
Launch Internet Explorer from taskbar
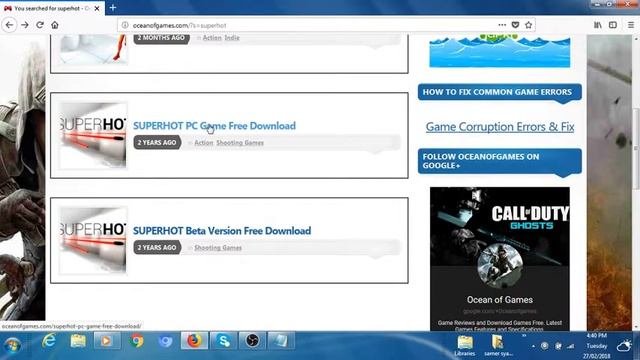49,341
